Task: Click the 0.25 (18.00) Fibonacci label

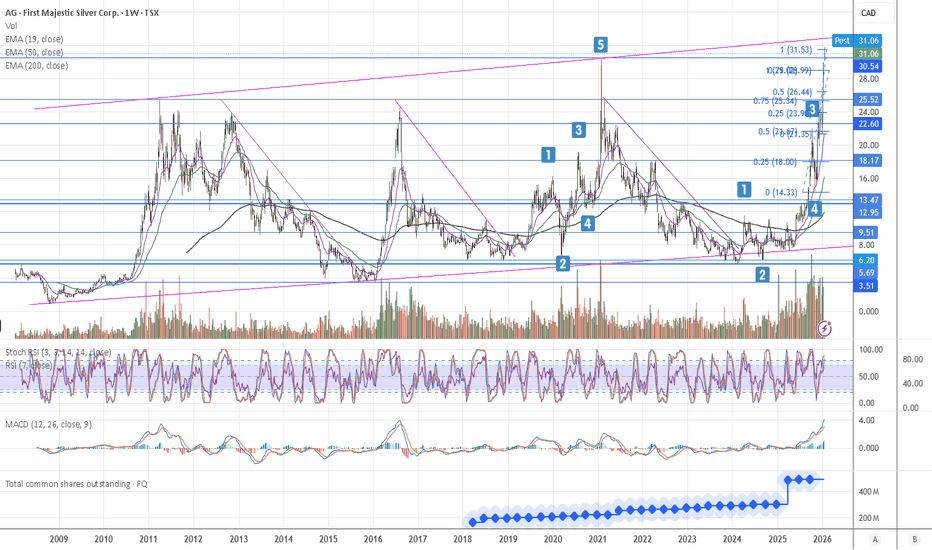Action: pos(776,163)
